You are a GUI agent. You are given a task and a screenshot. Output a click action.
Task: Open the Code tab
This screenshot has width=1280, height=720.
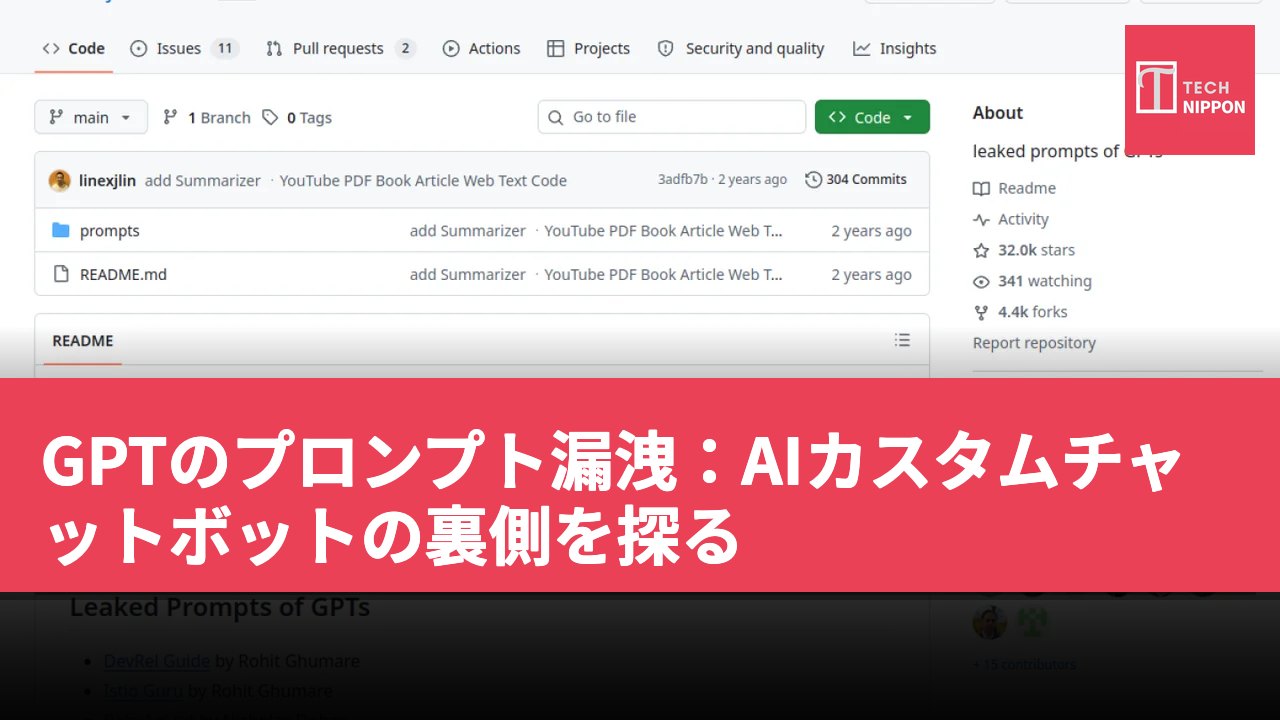click(74, 48)
